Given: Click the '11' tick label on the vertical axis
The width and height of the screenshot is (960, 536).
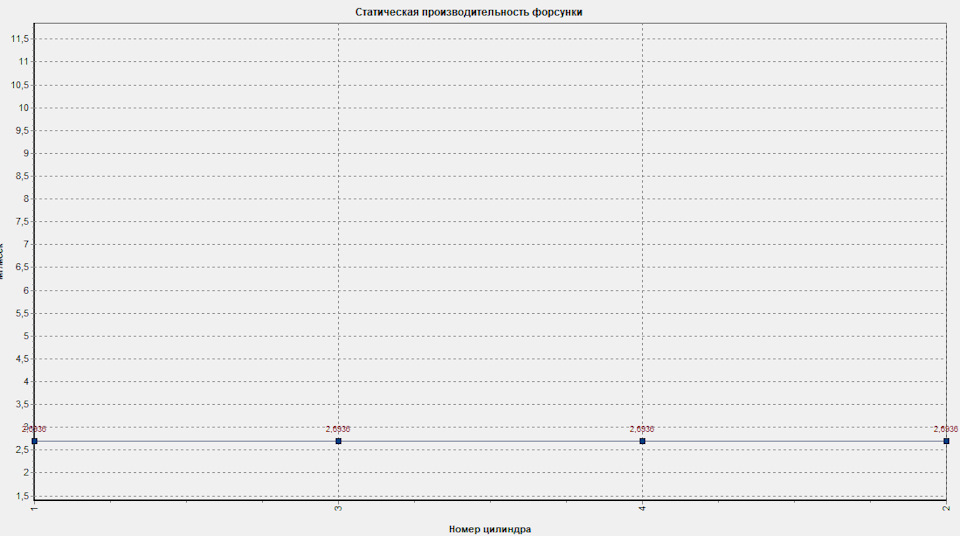Looking at the screenshot, I should 24,61.
